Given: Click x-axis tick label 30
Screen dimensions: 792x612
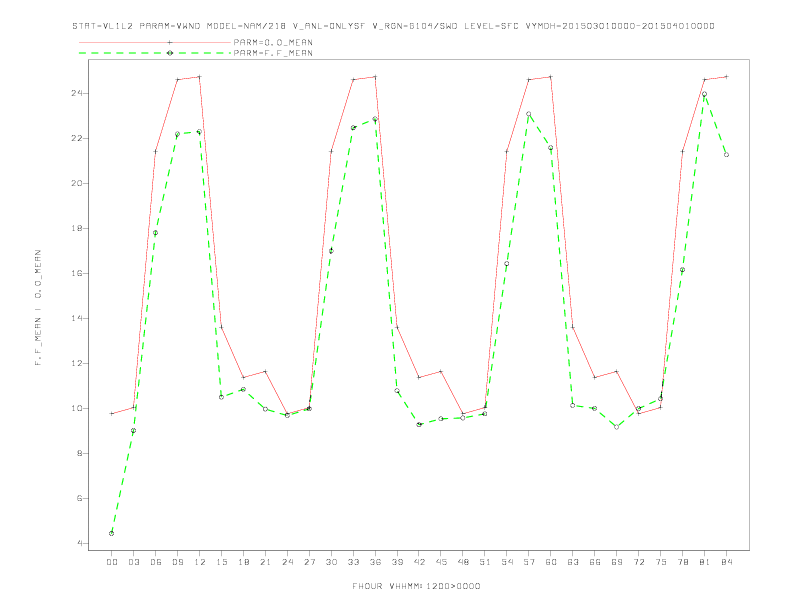Looking at the screenshot, I should 331,562.
